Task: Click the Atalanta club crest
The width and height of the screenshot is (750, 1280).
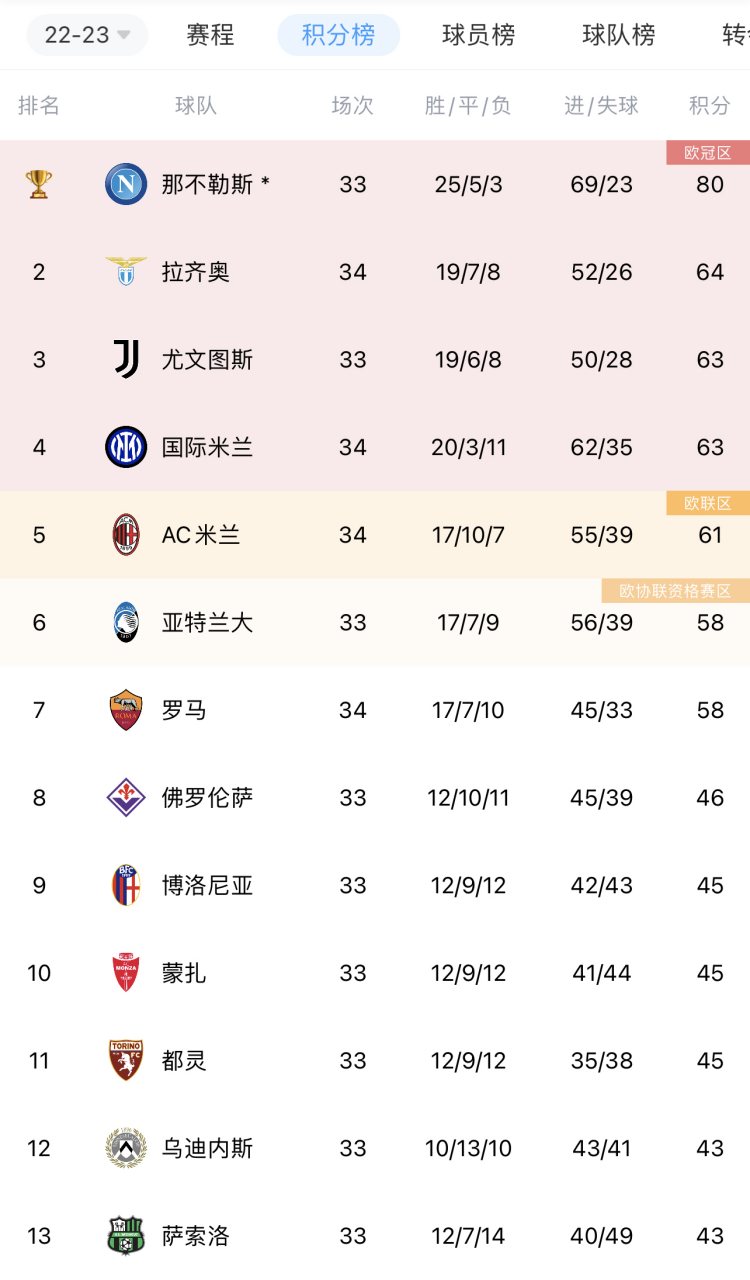Action: (125, 622)
